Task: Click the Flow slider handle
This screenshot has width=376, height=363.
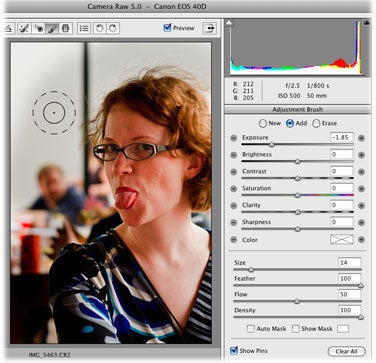Action: click(297, 302)
